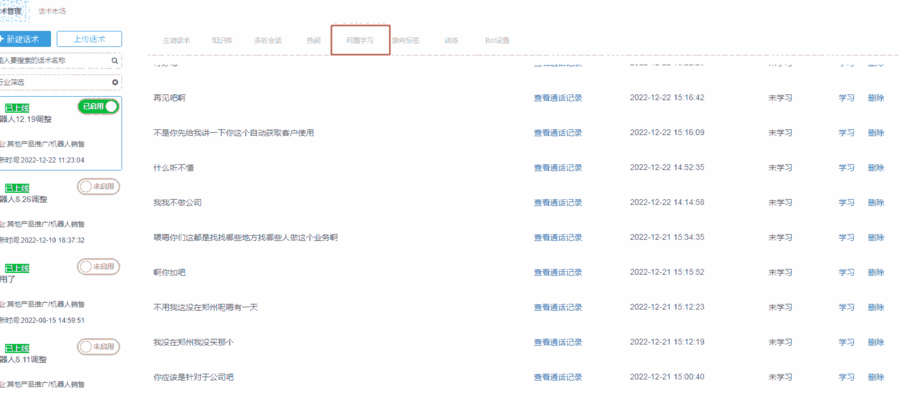View call record for 再见吧啊
Viewport: 900px width, 396px height.
click(558, 98)
